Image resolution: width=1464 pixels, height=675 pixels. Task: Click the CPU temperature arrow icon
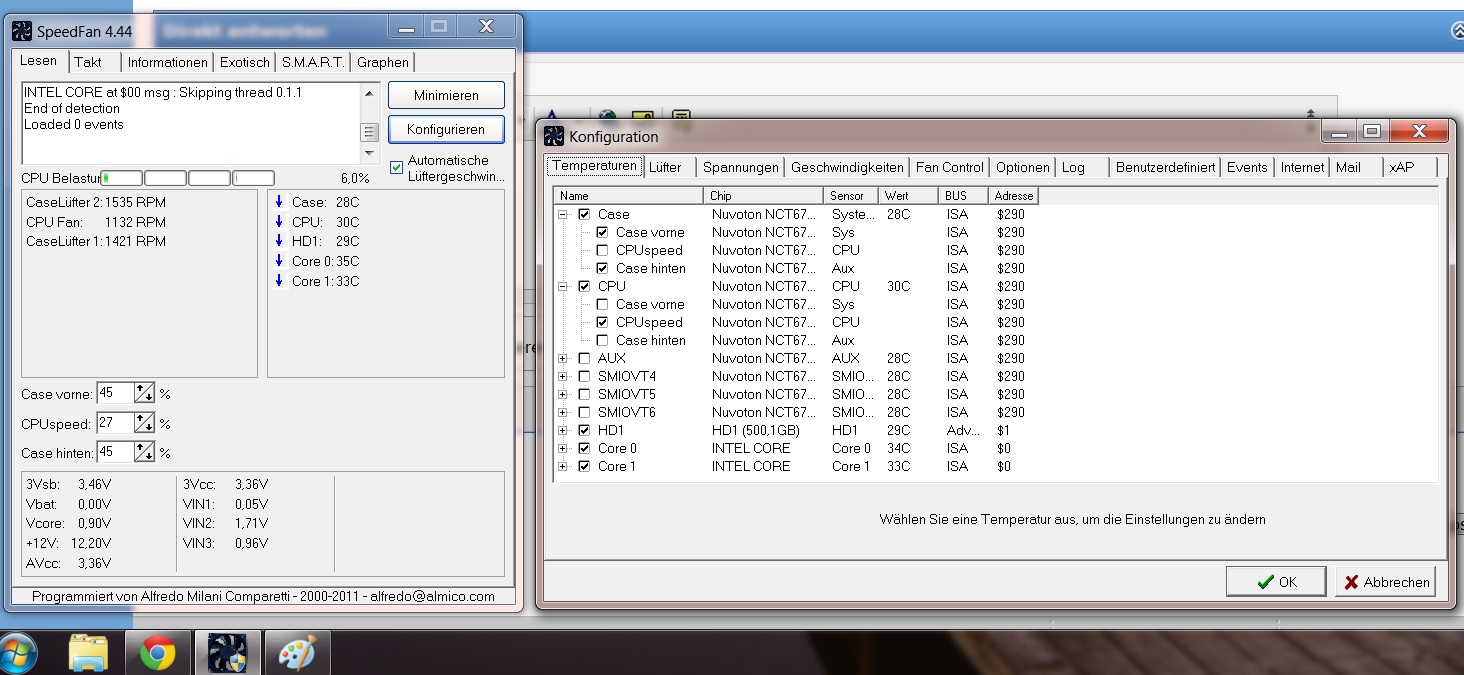(279, 222)
